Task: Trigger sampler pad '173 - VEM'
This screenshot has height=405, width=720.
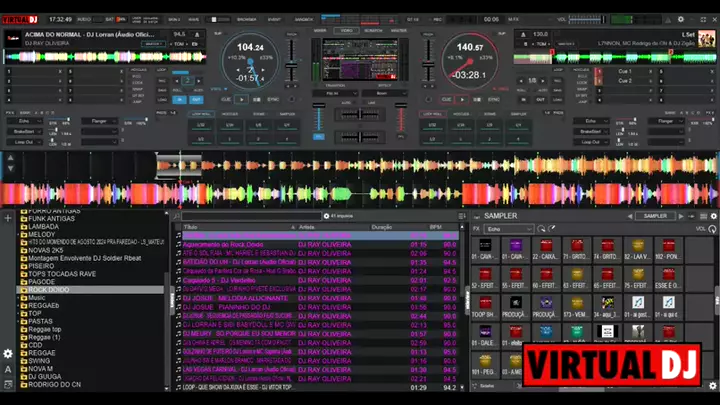Action: coord(577,307)
